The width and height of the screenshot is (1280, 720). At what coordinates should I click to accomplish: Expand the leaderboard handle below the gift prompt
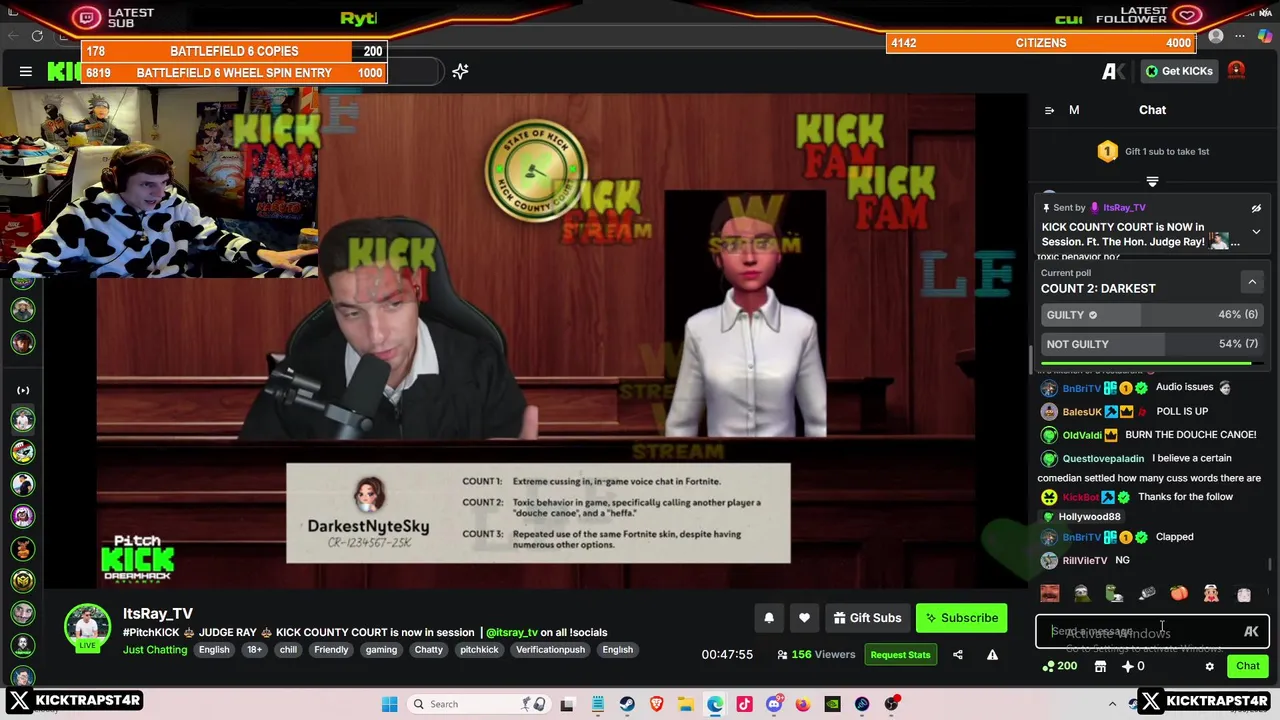[1152, 181]
